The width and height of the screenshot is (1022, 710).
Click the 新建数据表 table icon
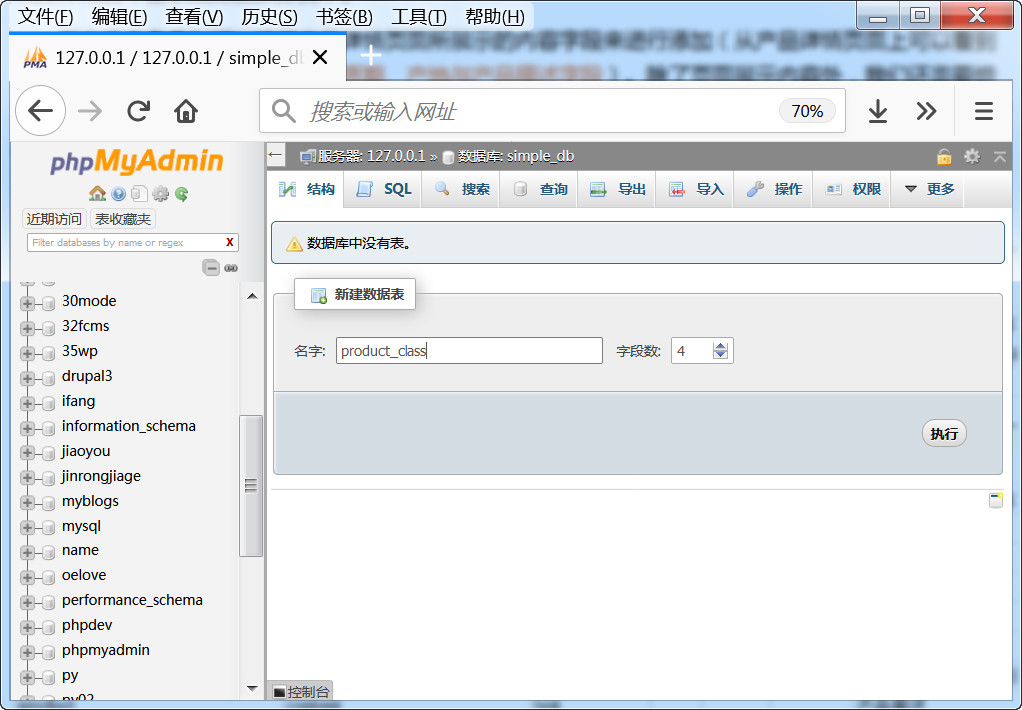coord(318,295)
